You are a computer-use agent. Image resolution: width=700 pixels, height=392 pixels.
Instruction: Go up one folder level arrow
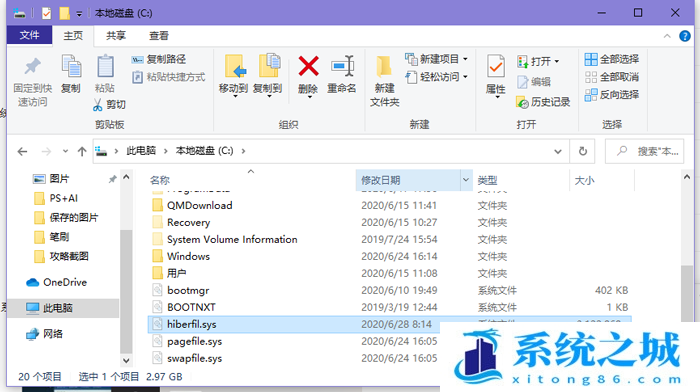[x=82, y=152]
